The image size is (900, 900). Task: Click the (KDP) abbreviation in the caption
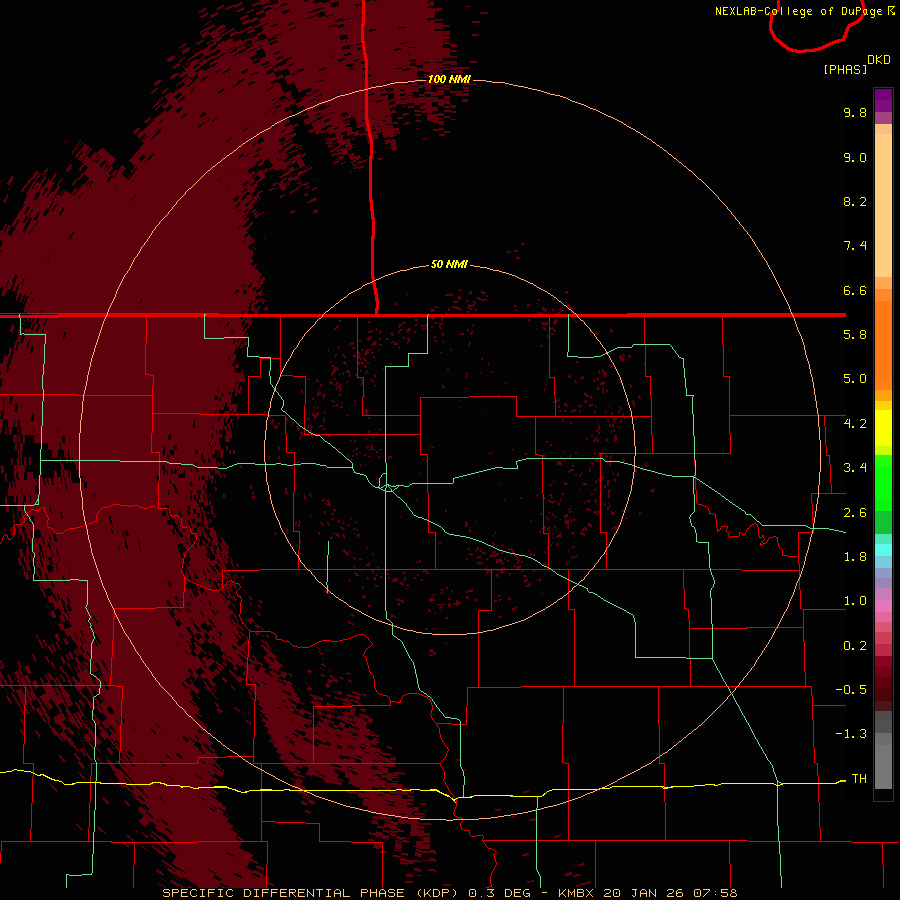437,893
